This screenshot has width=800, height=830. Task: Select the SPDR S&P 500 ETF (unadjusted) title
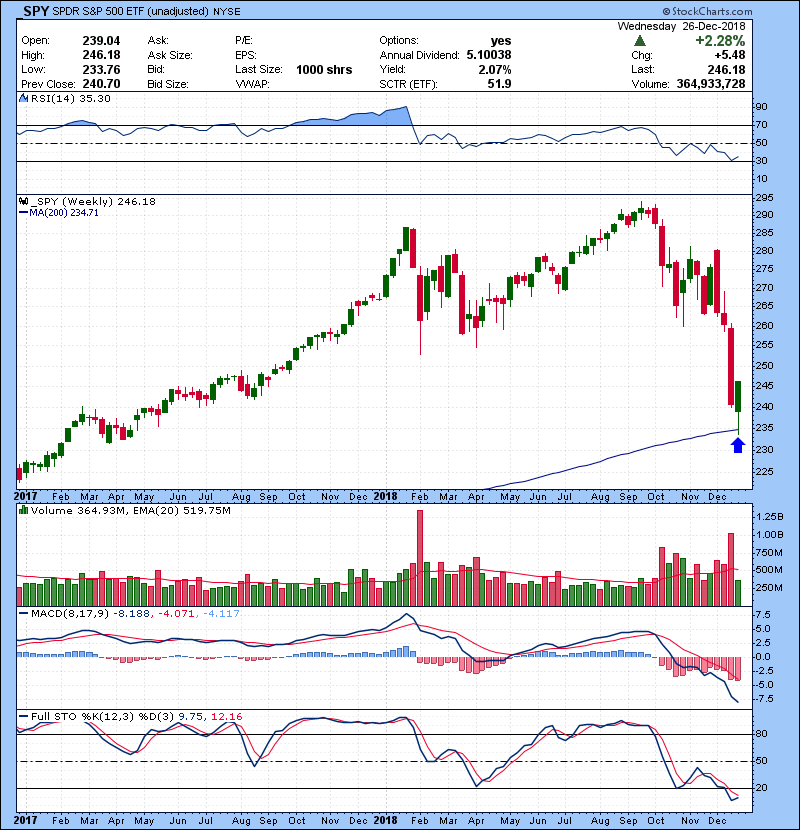point(131,12)
